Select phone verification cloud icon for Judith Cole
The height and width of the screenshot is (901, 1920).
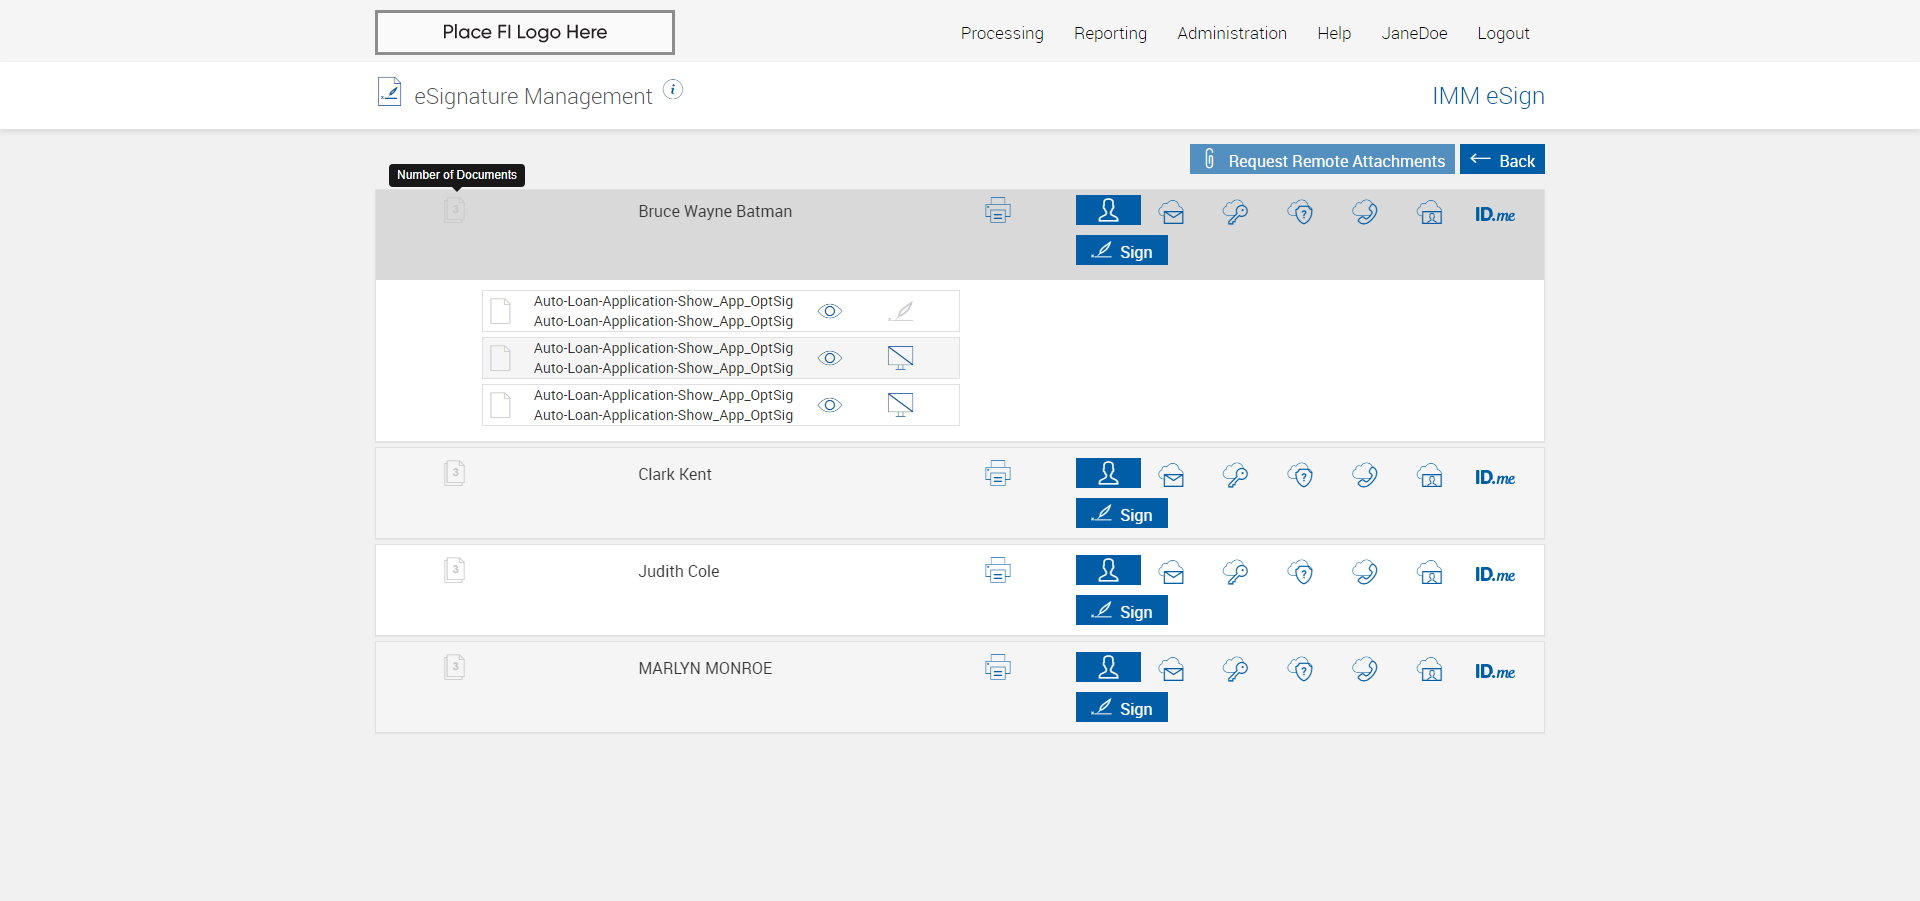[1365, 572]
